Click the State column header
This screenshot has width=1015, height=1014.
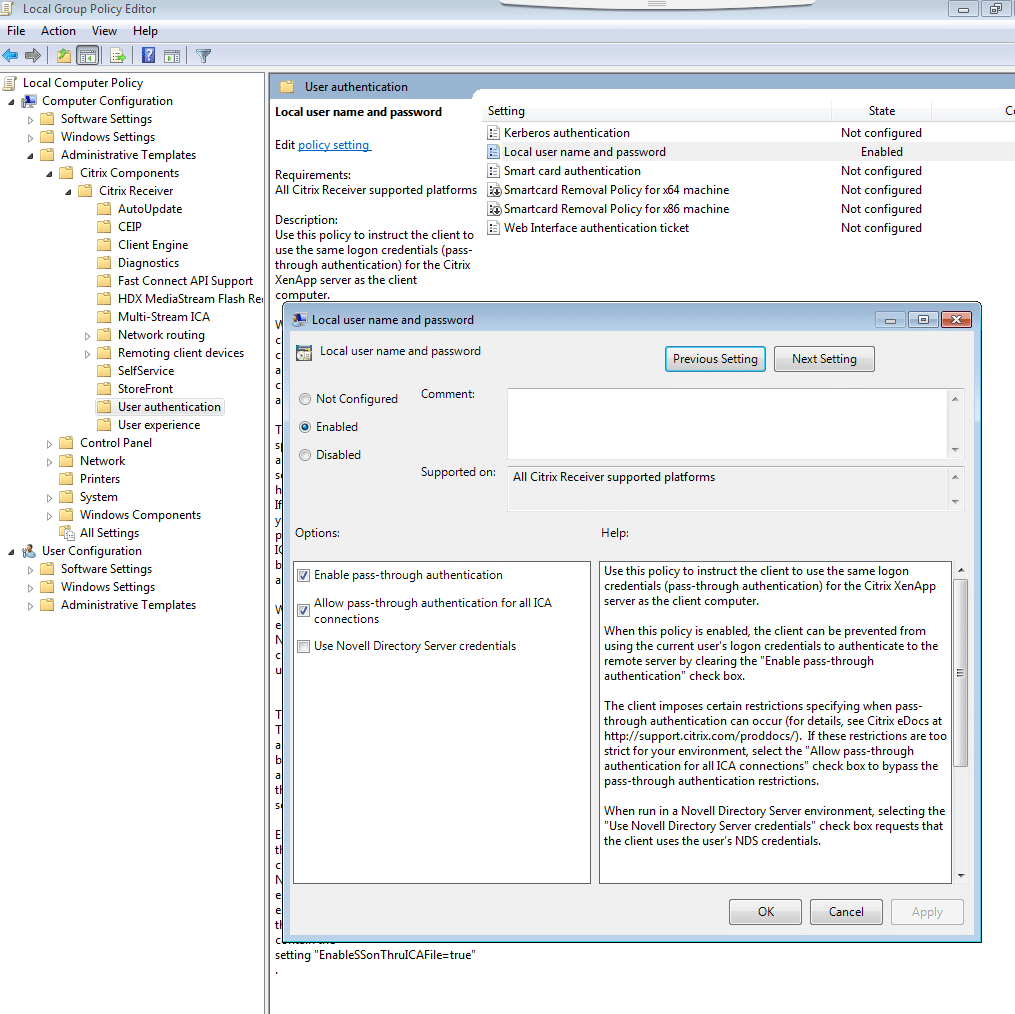point(882,111)
